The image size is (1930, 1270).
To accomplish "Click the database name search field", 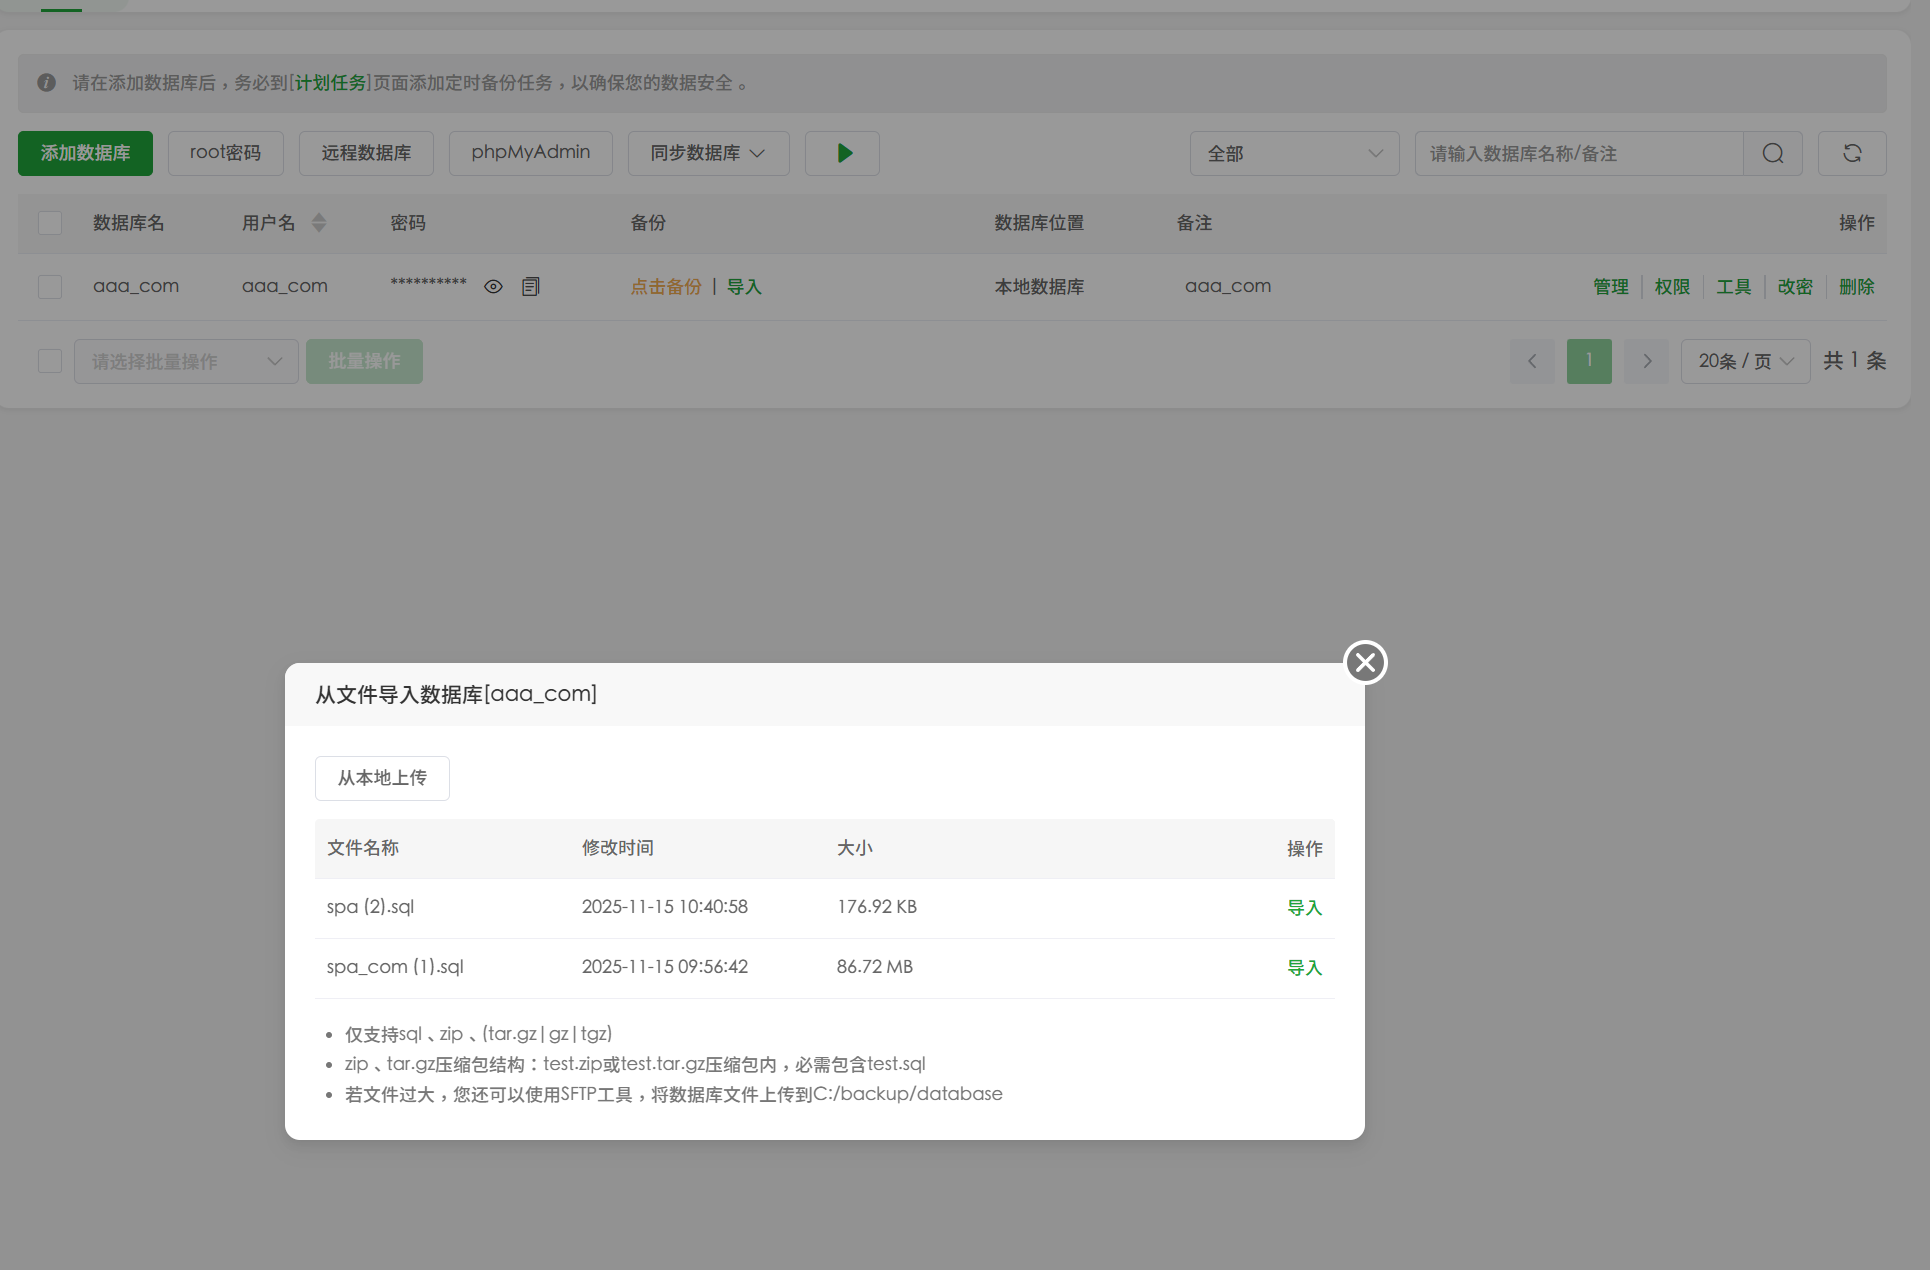I will pyautogui.click(x=1578, y=153).
